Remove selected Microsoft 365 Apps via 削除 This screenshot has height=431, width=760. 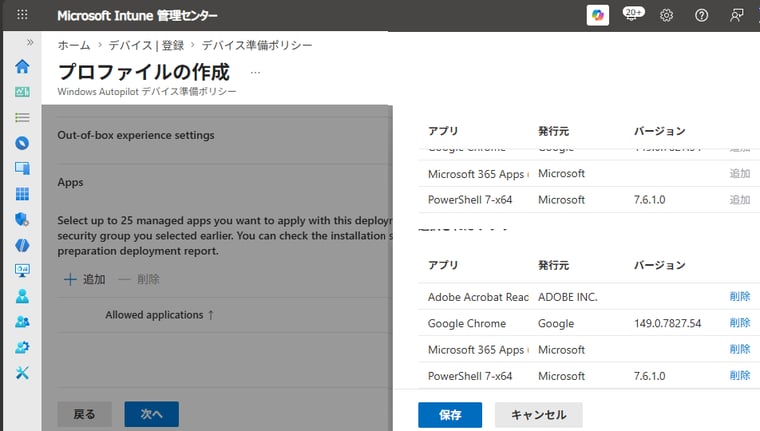[740, 349]
